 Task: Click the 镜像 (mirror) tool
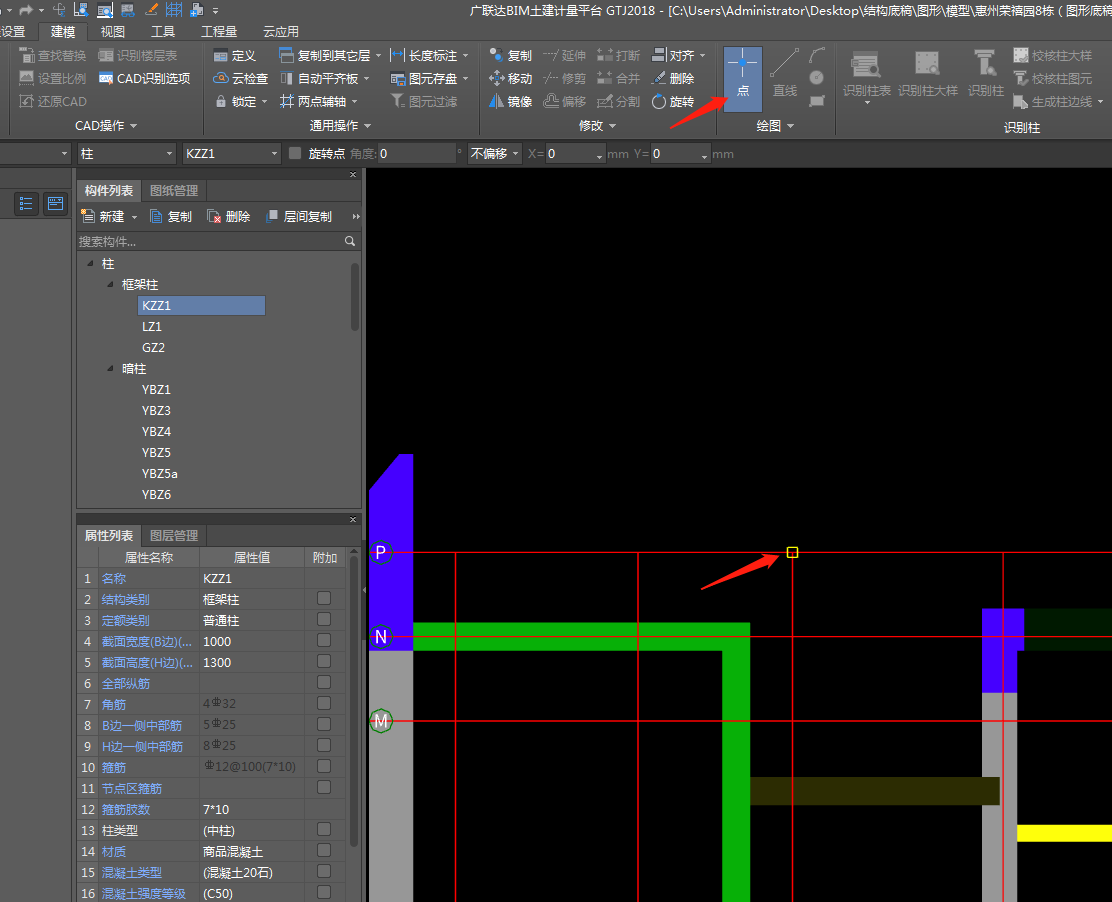(511, 101)
